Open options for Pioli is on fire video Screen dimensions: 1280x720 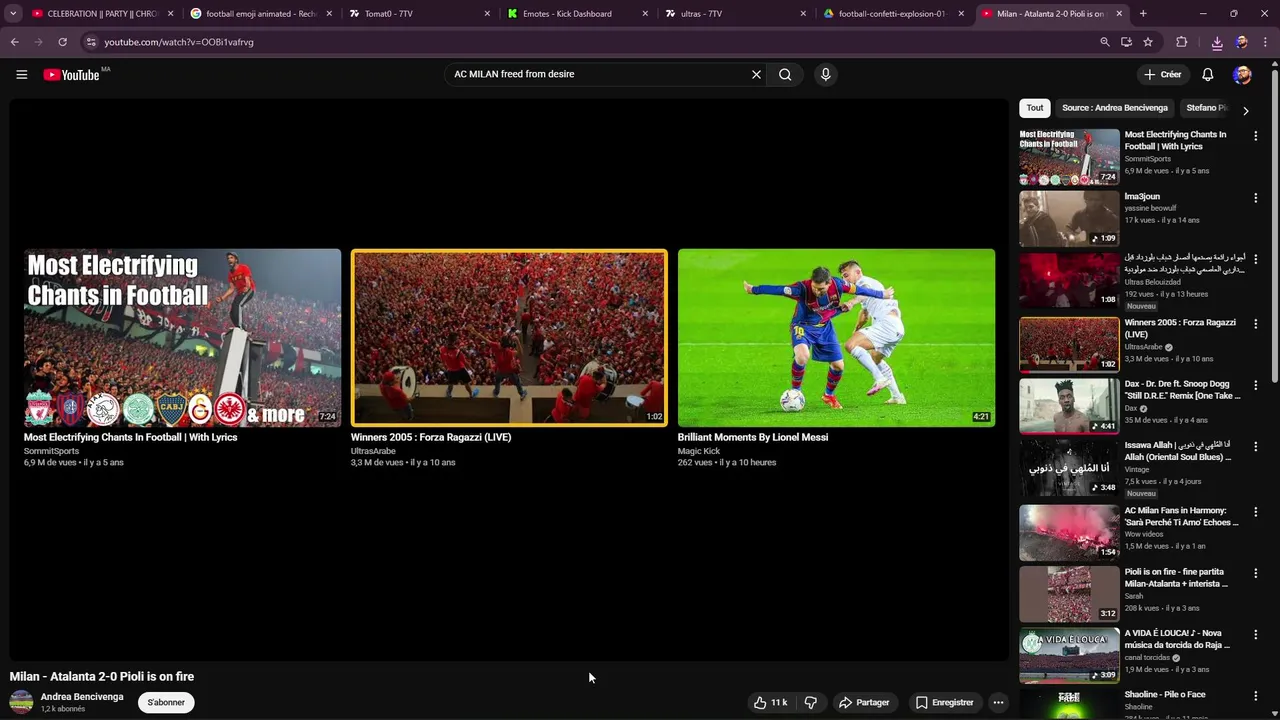coord(1255,573)
